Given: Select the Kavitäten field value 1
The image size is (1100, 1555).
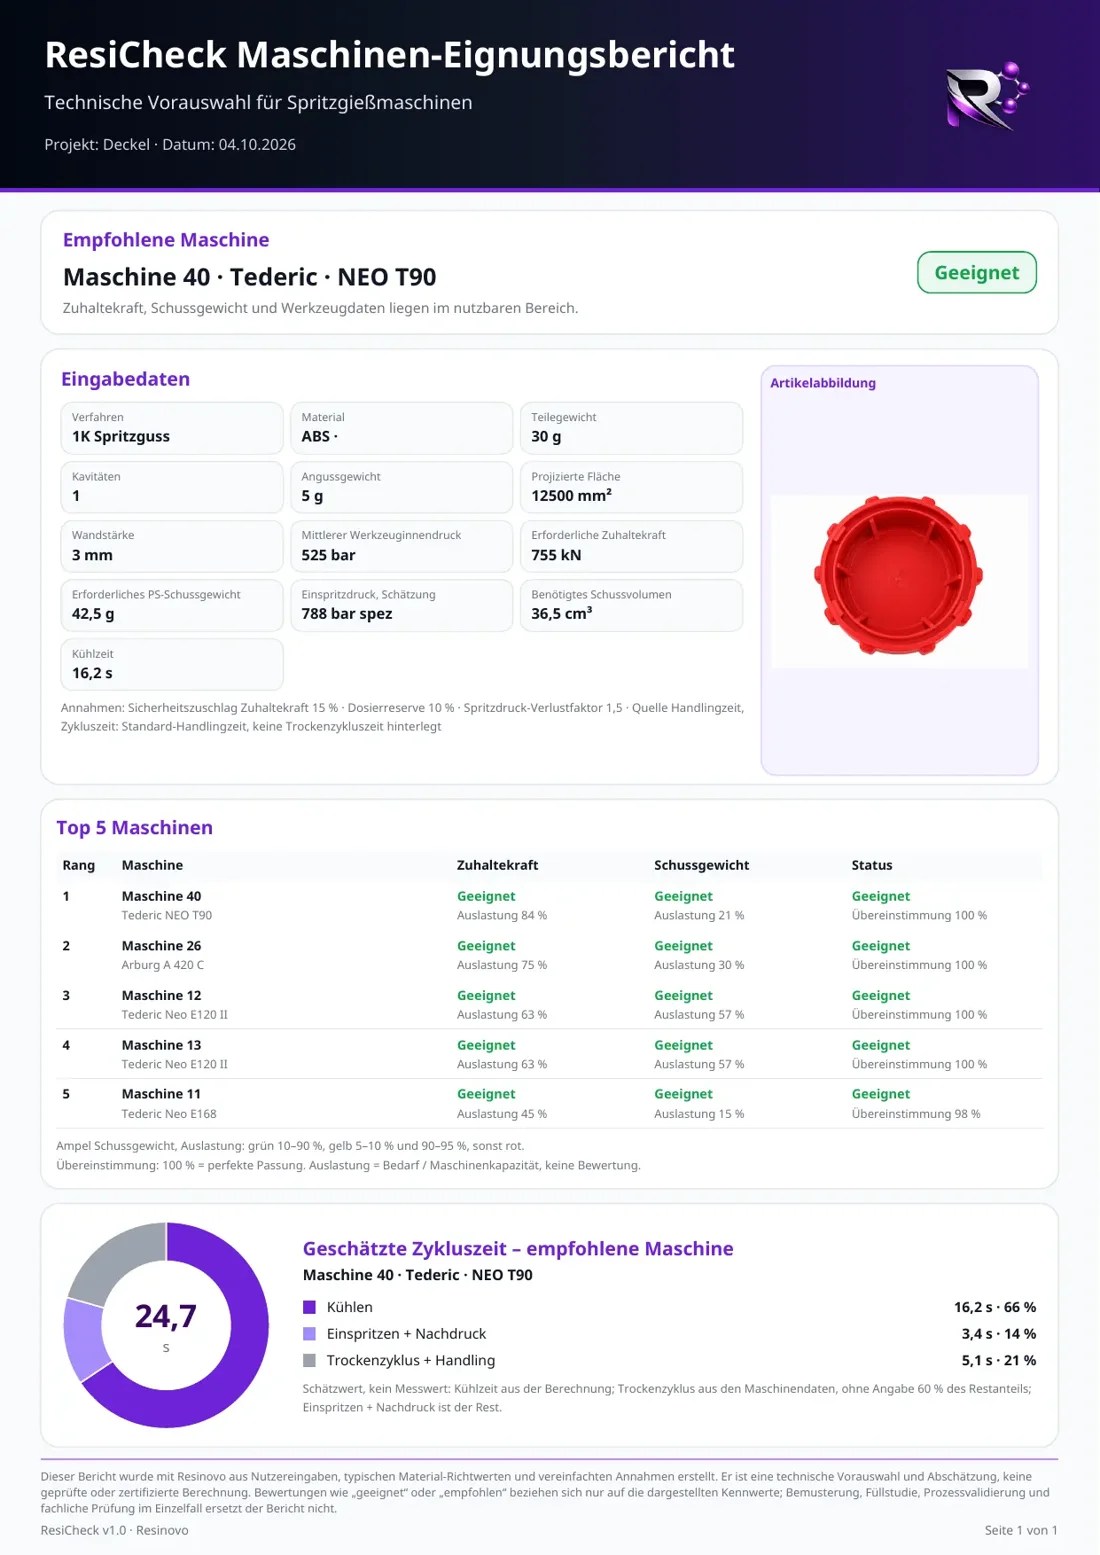Looking at the screenshot, I should point(172,487).
